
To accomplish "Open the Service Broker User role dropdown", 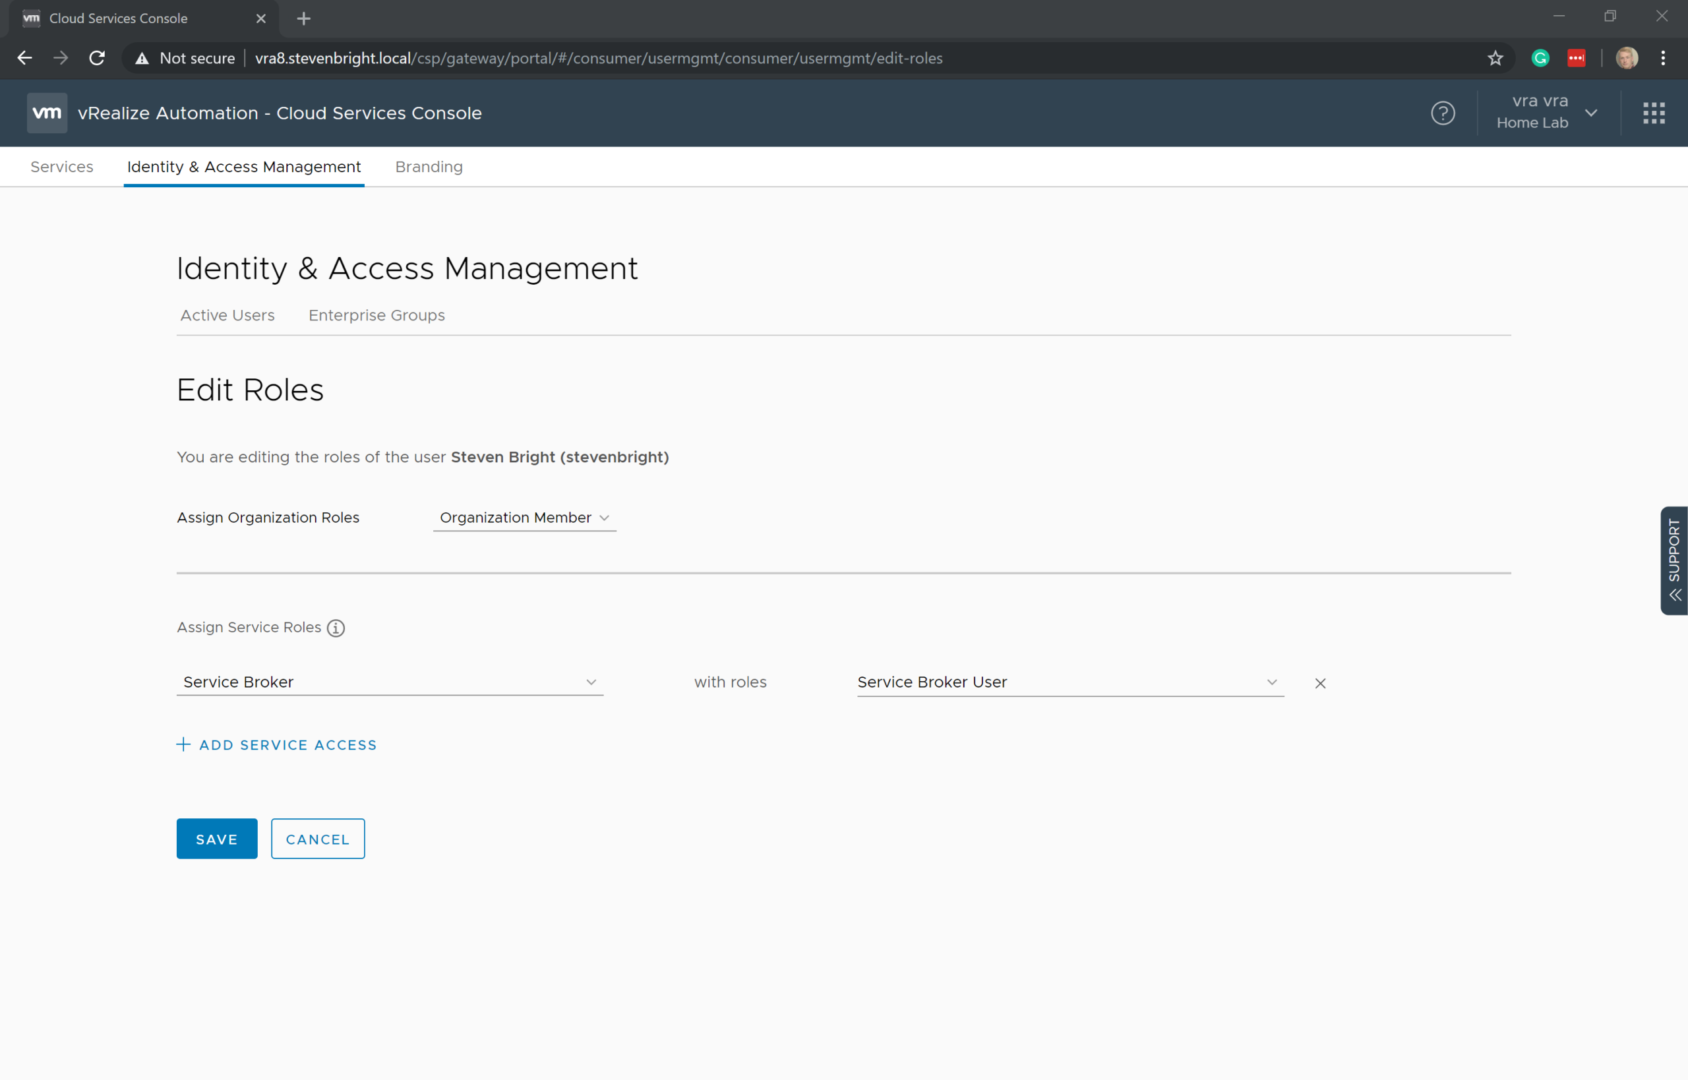I will (x=1069, y=682).
